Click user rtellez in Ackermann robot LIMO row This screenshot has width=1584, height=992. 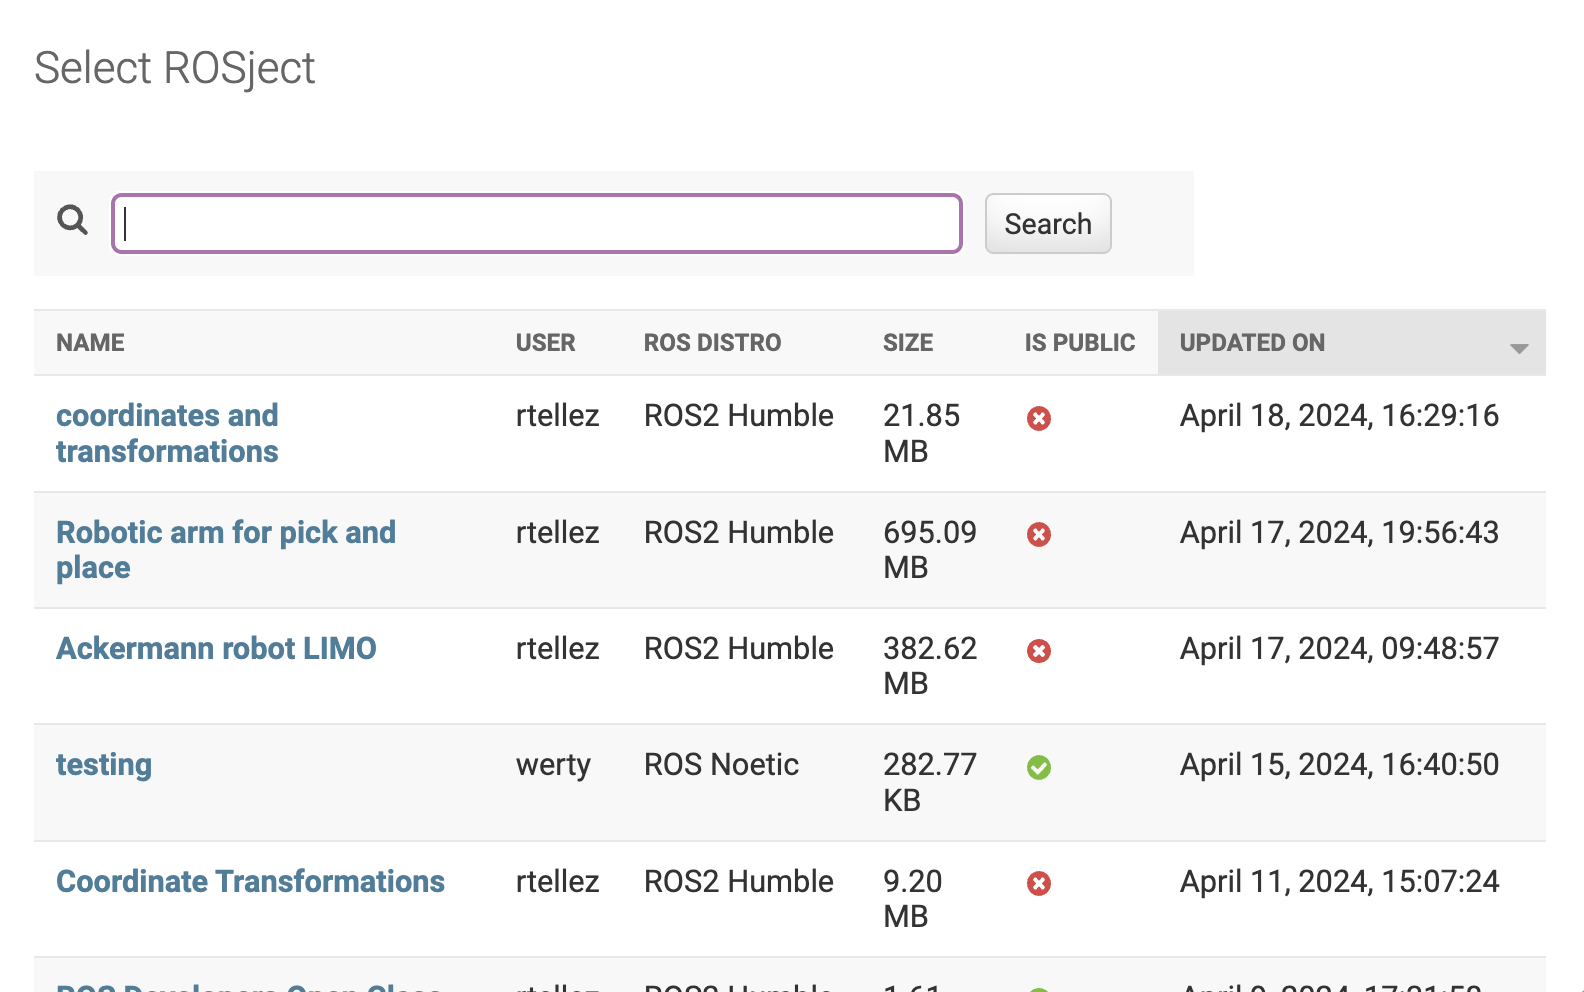pos(557,648)
